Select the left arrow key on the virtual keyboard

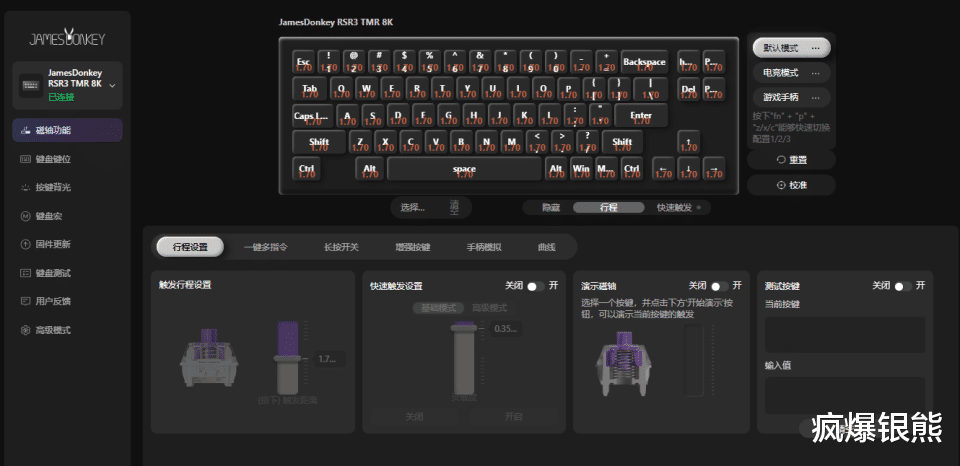coord(664,168)
